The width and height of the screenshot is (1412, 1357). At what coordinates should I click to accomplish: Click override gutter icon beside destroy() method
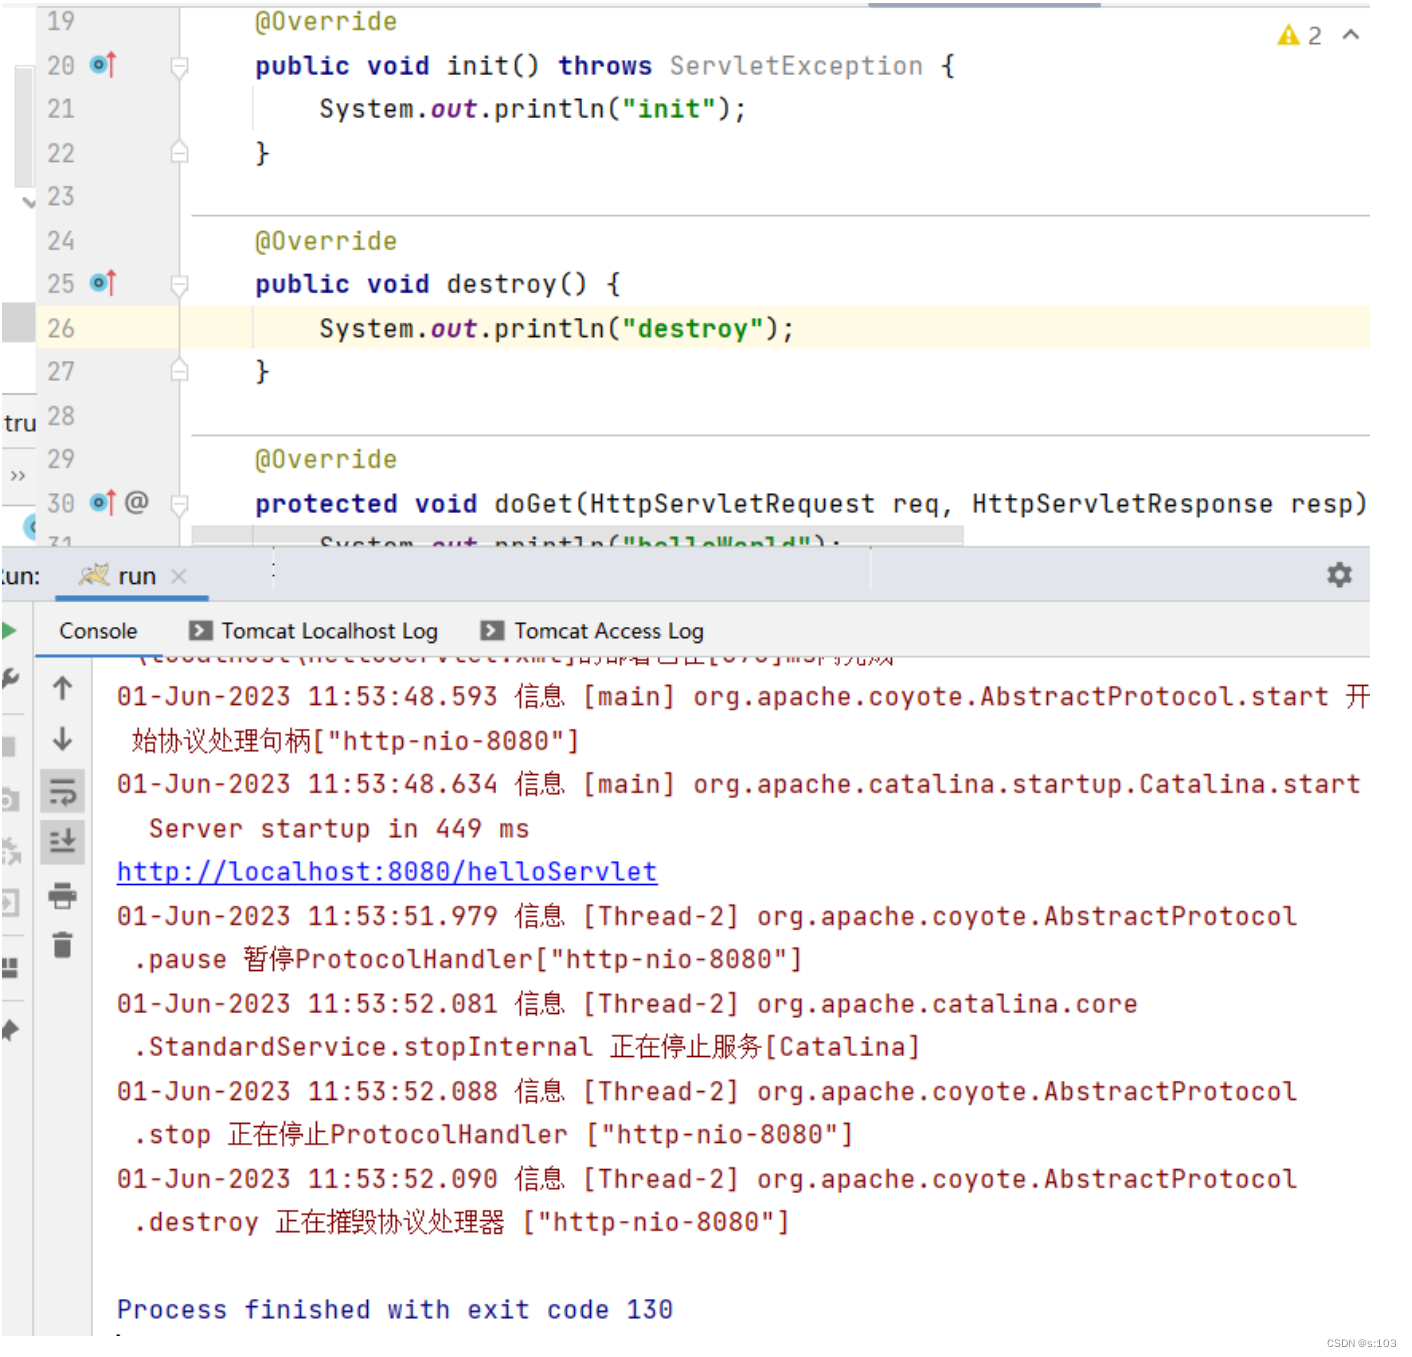(x=103, y=283)
